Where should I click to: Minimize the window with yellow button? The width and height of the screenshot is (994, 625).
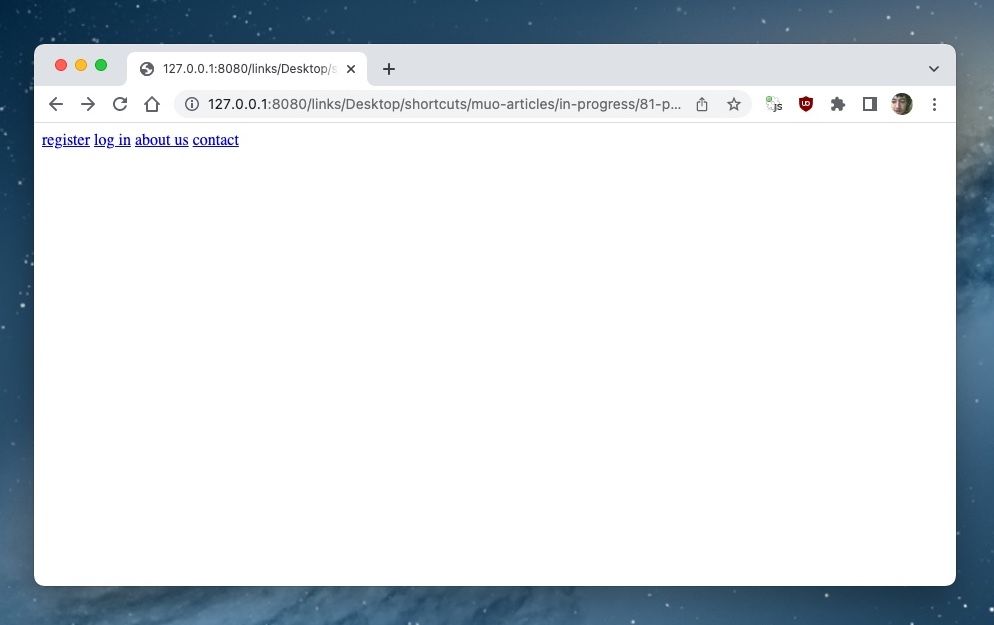(81, 65)
